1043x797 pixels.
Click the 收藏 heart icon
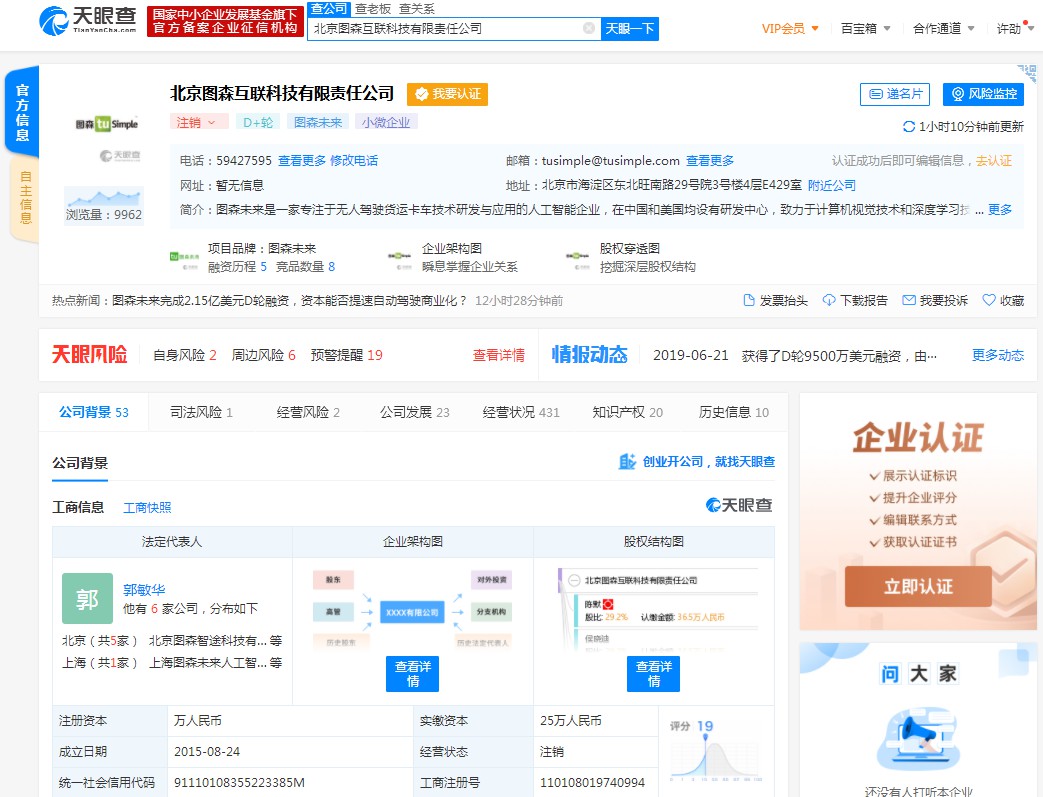click(x=989, y=300)
